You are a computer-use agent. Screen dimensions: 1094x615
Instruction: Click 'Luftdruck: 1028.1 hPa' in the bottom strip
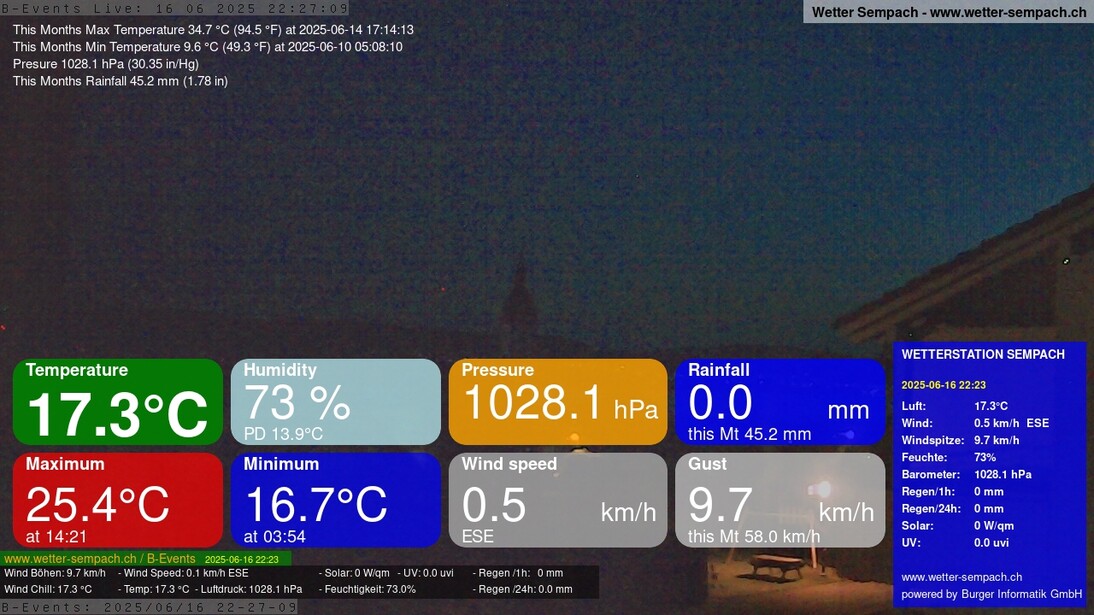249,589
